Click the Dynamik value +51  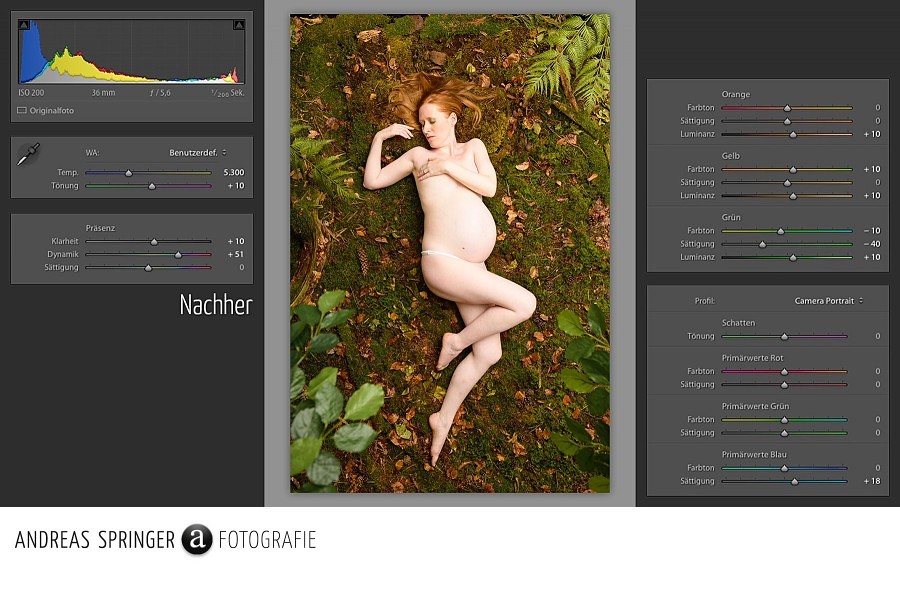[236, 254]
